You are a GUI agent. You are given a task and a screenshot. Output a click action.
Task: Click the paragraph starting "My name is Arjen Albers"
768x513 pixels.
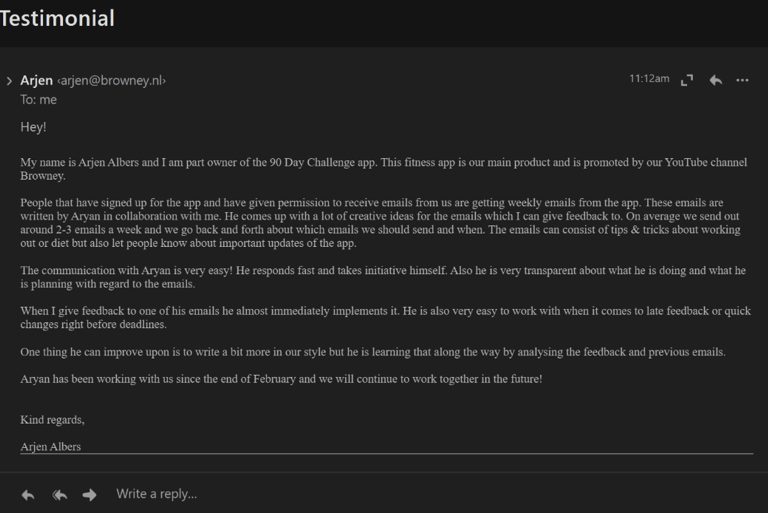pyautogui.click(x=384, y=169)
